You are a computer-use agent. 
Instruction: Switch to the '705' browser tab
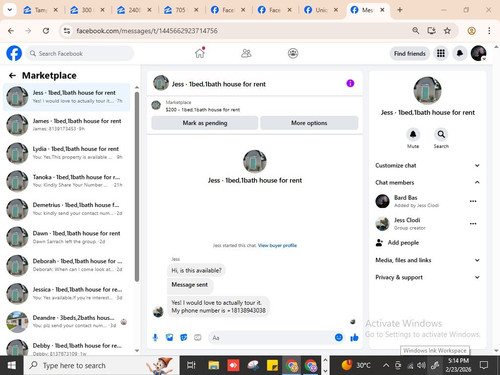181,10
